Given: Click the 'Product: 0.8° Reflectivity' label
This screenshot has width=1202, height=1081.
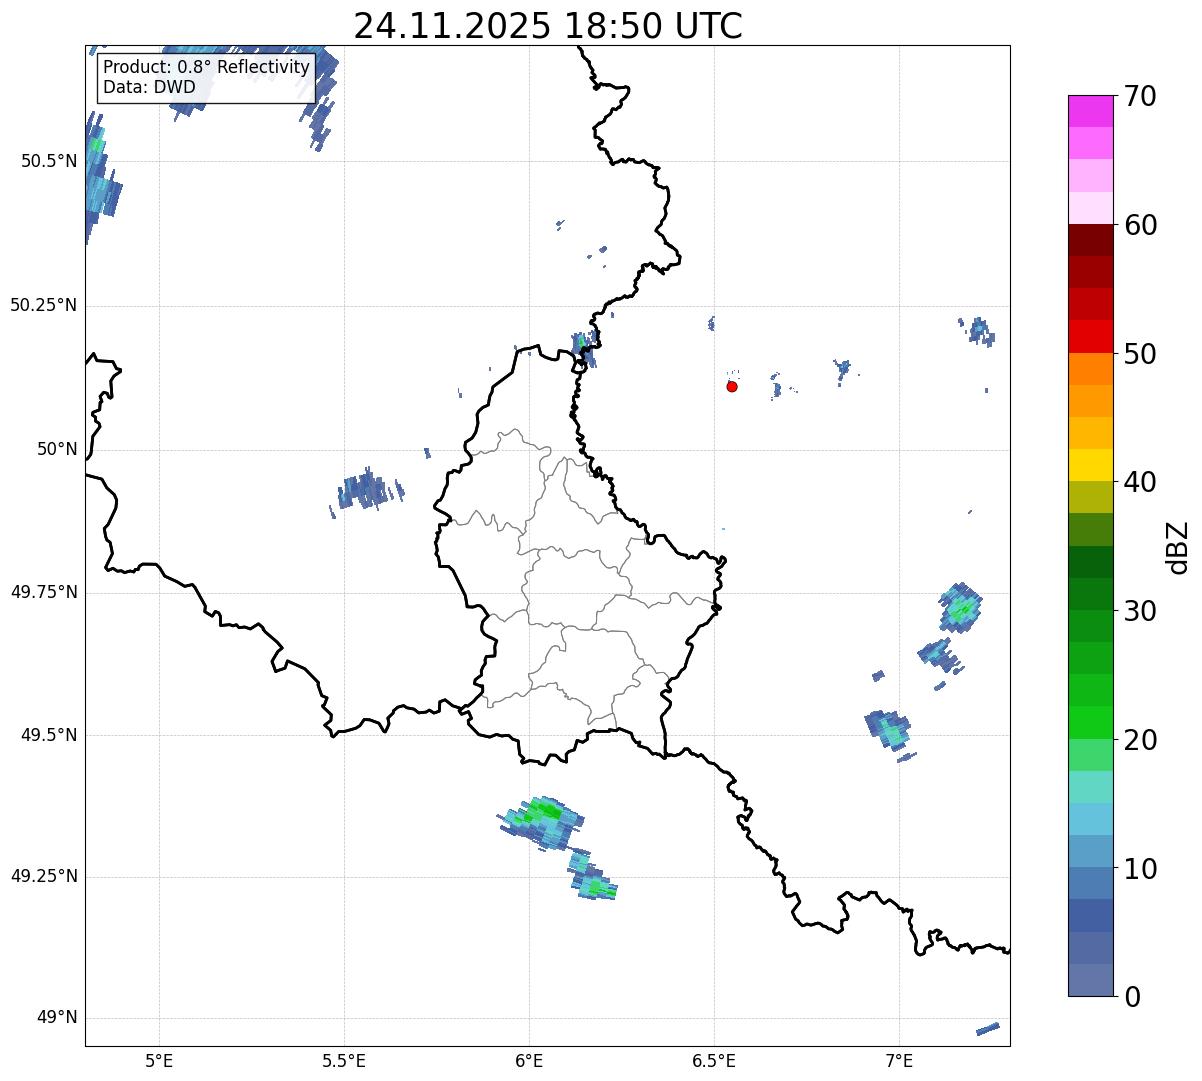Looking at the screenshot, I should 207,68.
